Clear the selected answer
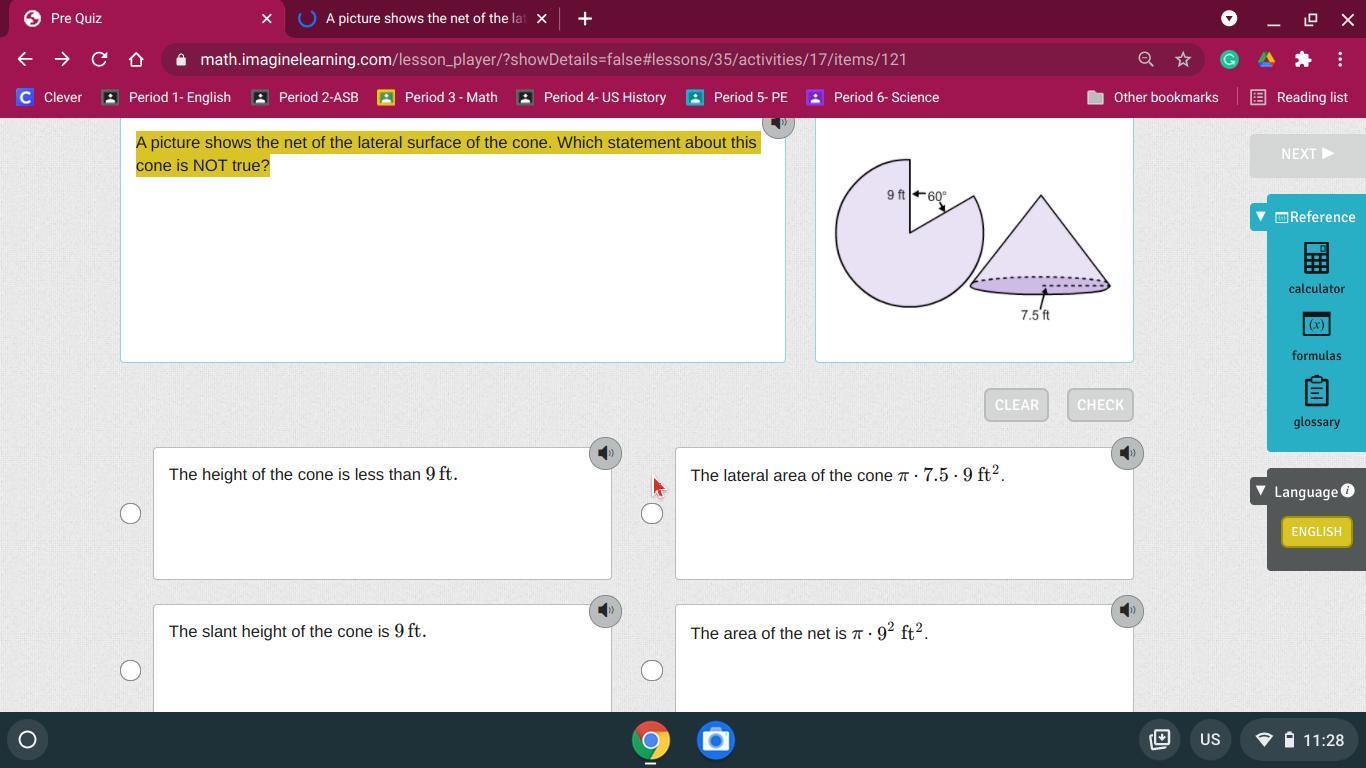The image size is (1366, 768). click(x=1016, y=405)
